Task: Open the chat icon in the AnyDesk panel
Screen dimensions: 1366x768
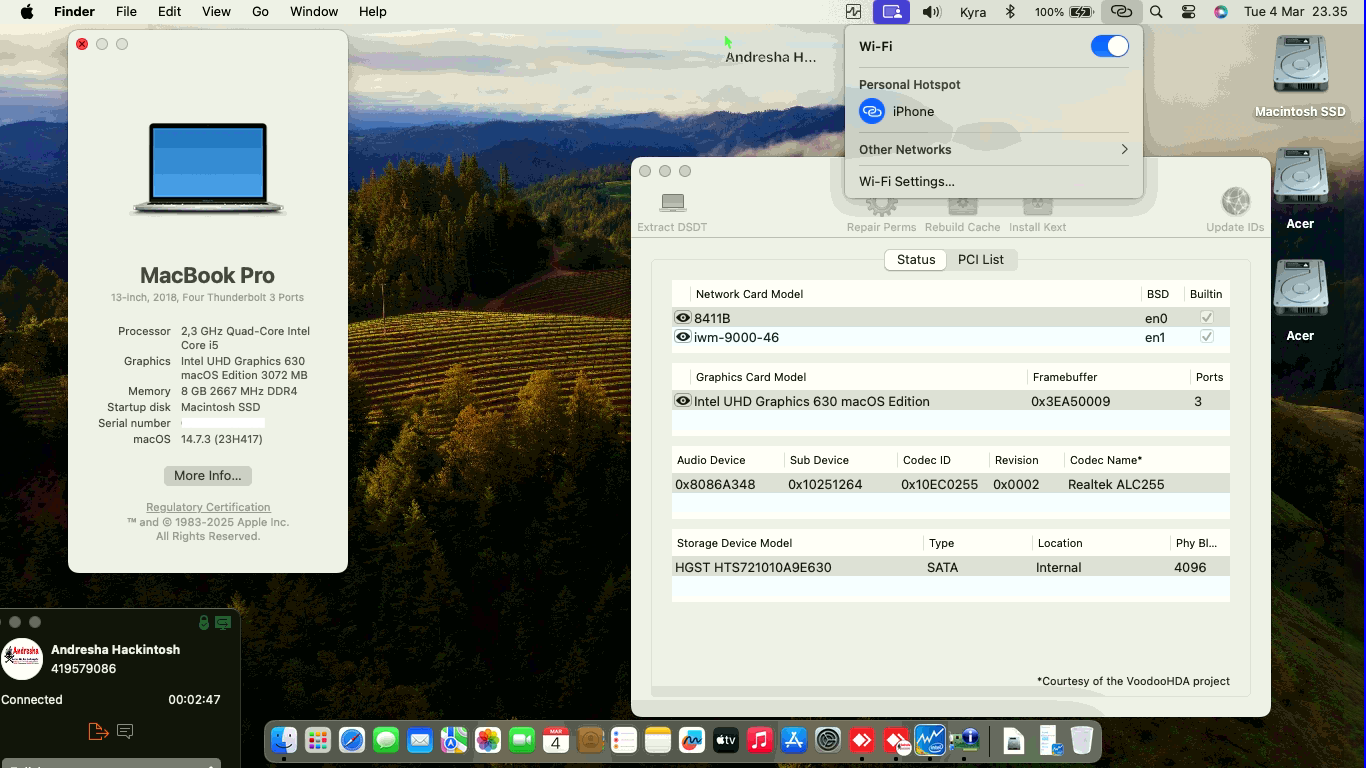Action: tap(124, 731)
